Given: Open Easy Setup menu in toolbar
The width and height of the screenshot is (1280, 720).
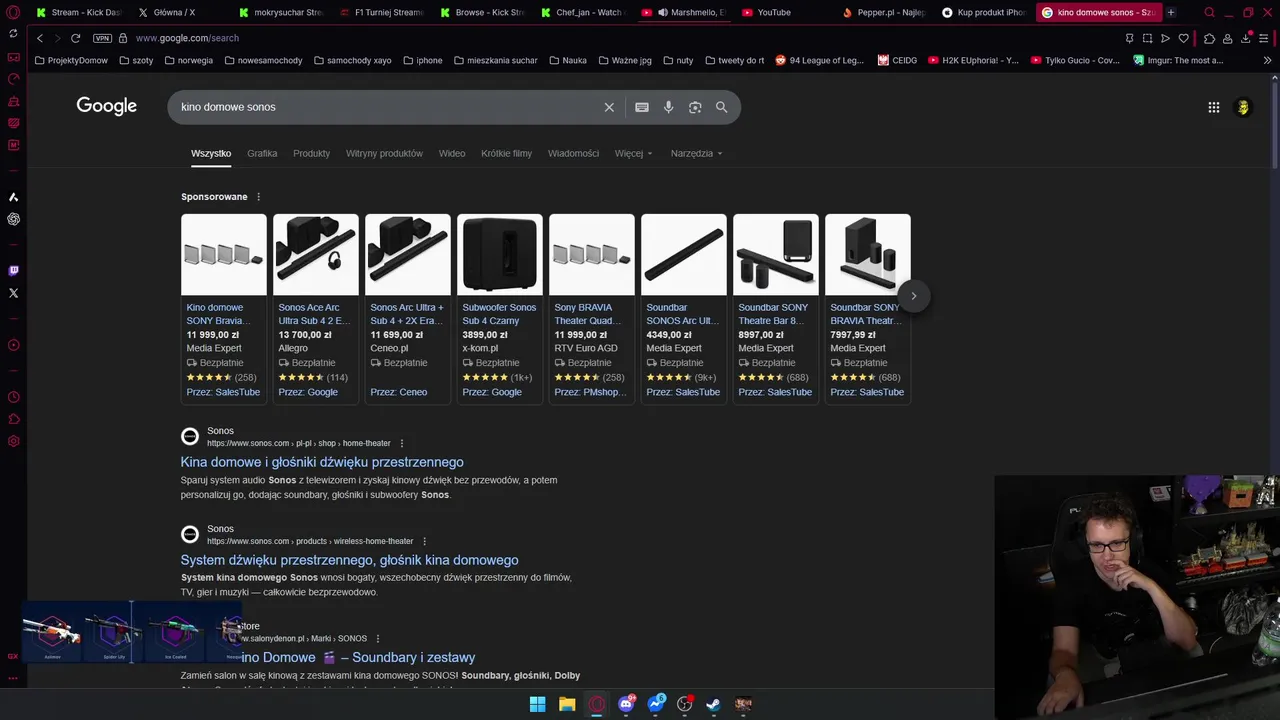Looking at the screenshot, I should [x=1265, y=38].
